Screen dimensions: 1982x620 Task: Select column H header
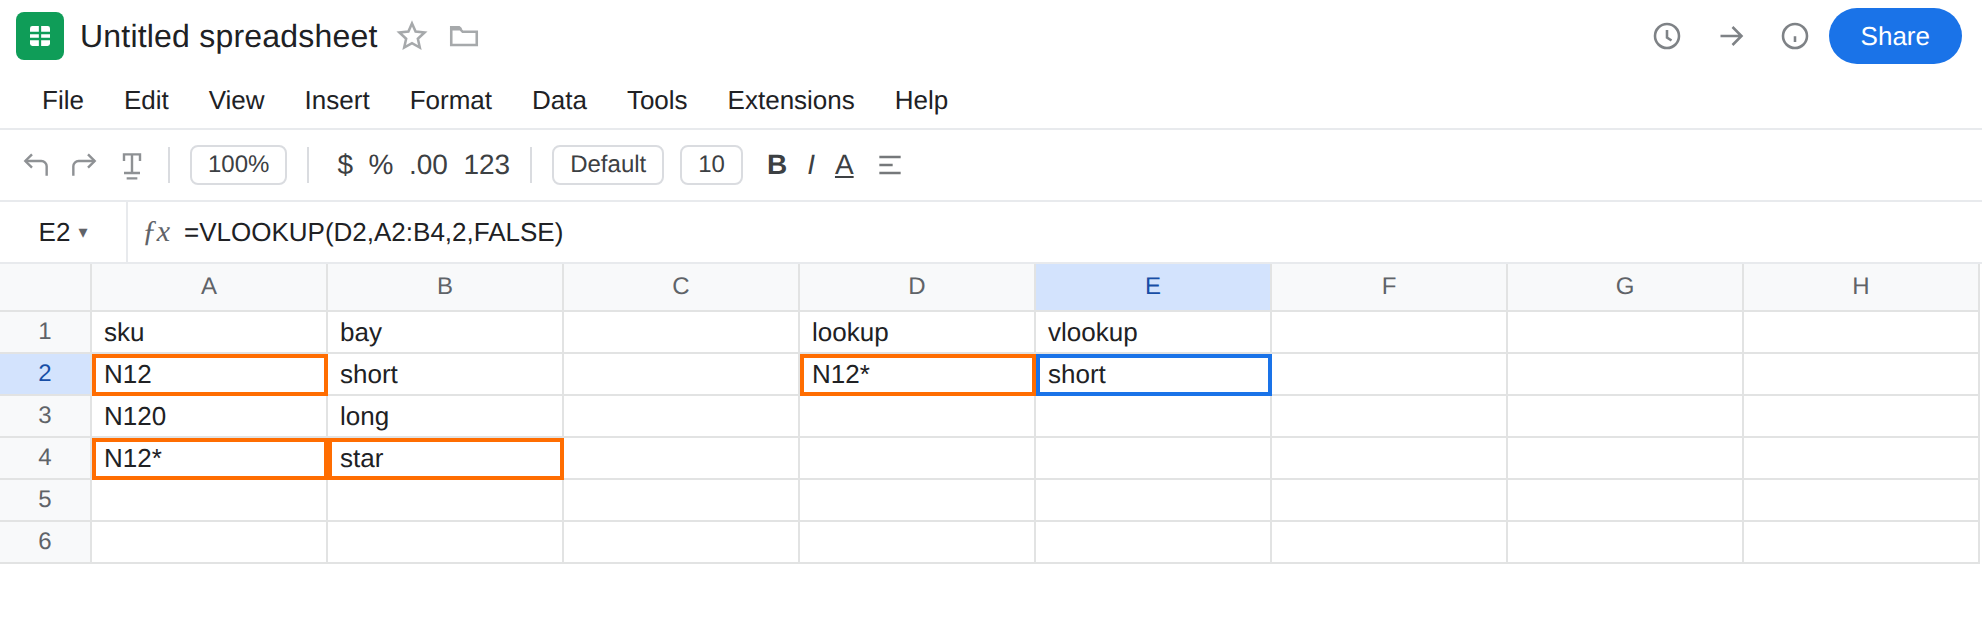coord(1861,286)
